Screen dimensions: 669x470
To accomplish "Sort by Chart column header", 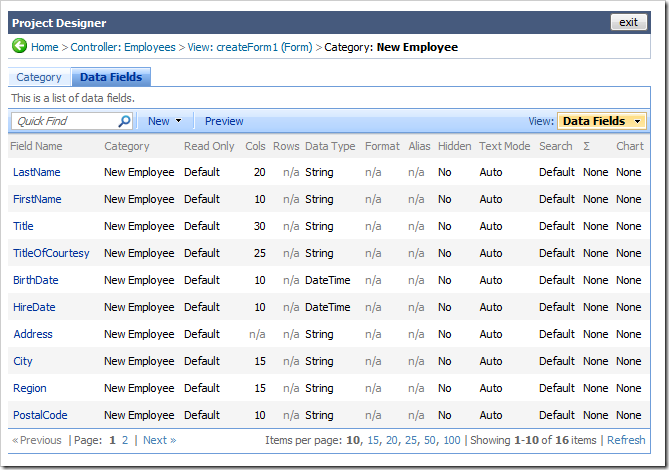I will (x=630, y=146).
